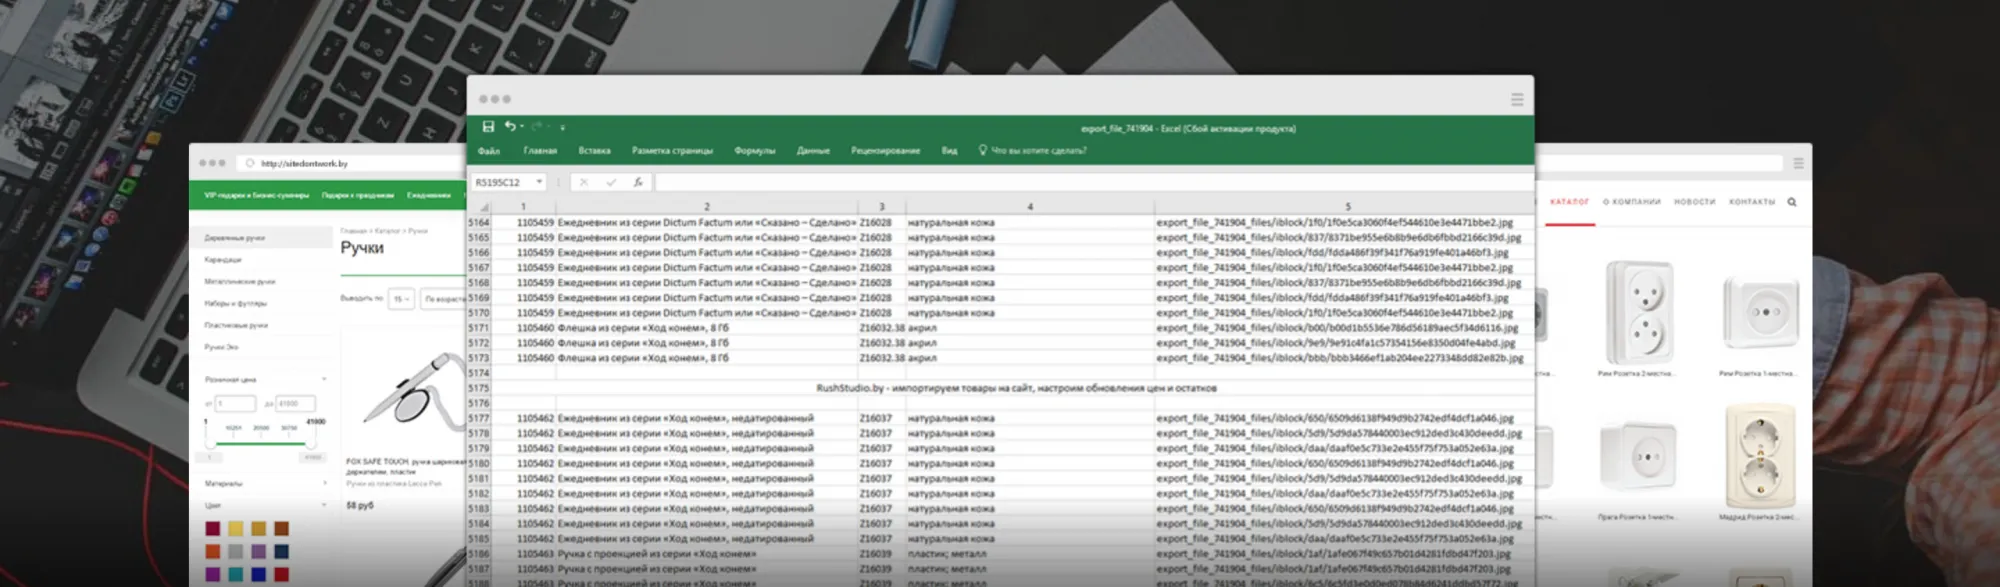Click the Insert Function fx icon

click(637, 182)
